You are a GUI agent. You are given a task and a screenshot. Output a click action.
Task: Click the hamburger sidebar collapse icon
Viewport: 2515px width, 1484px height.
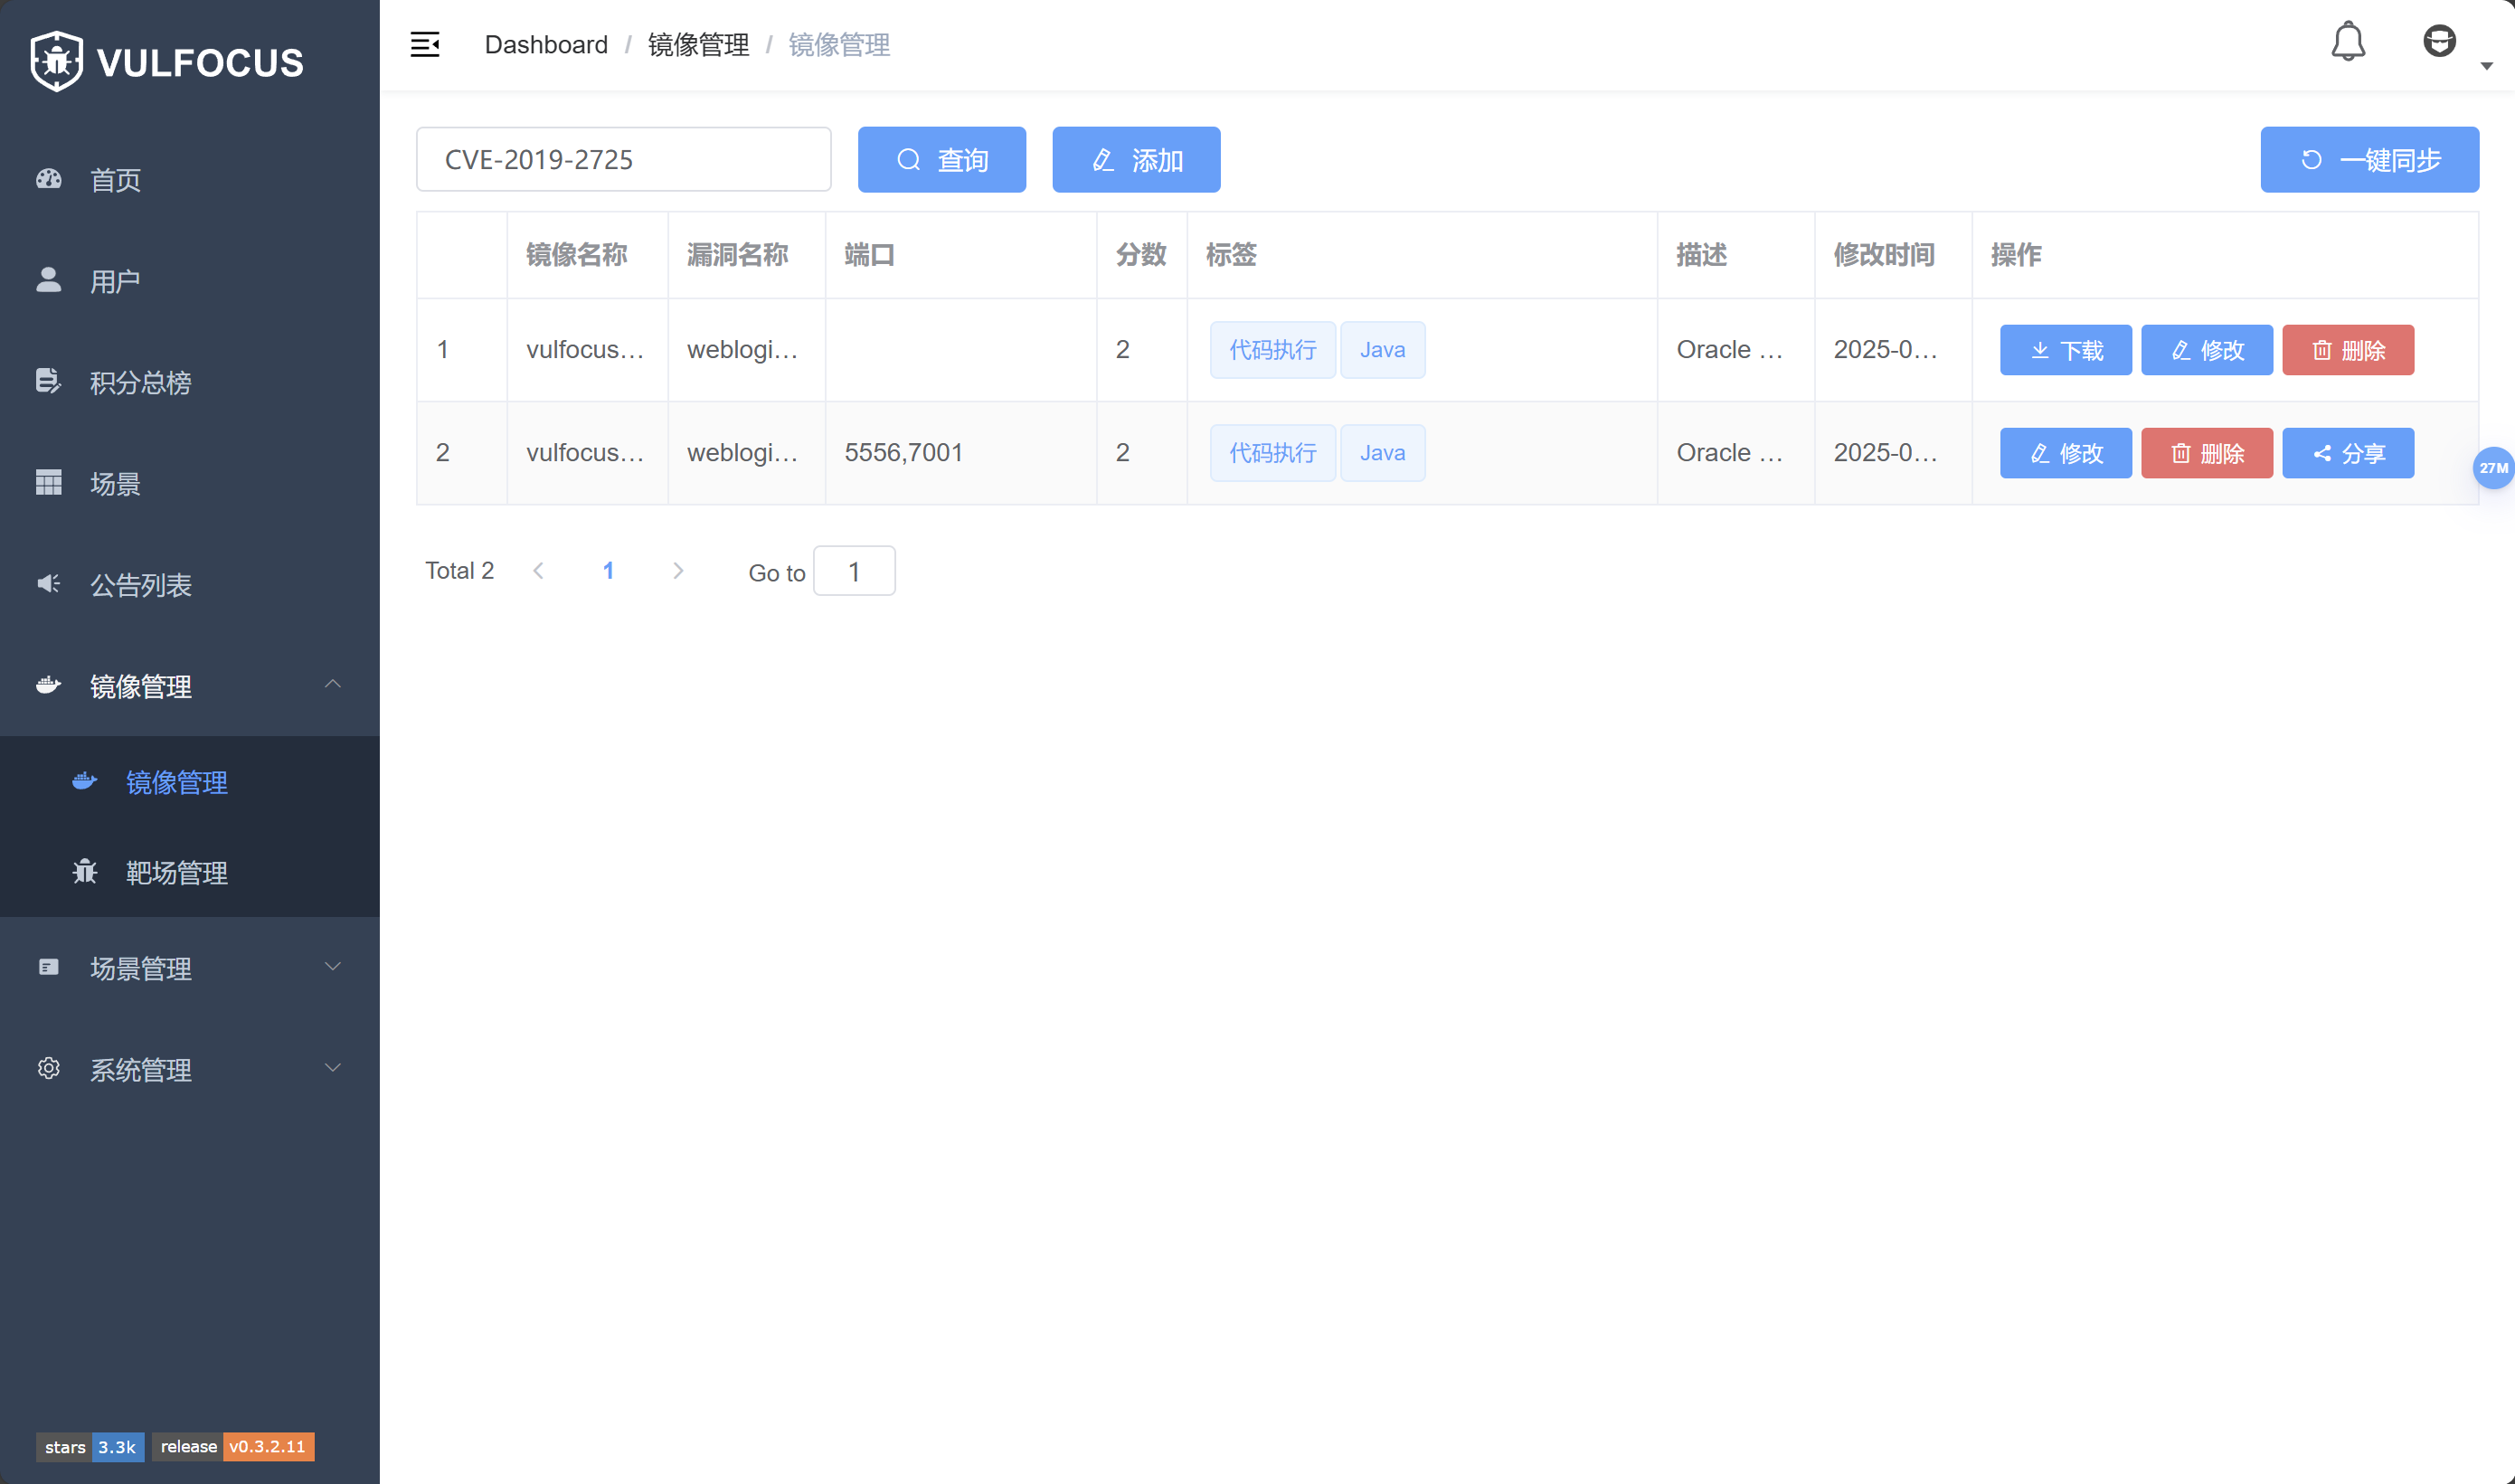point(425,45)
